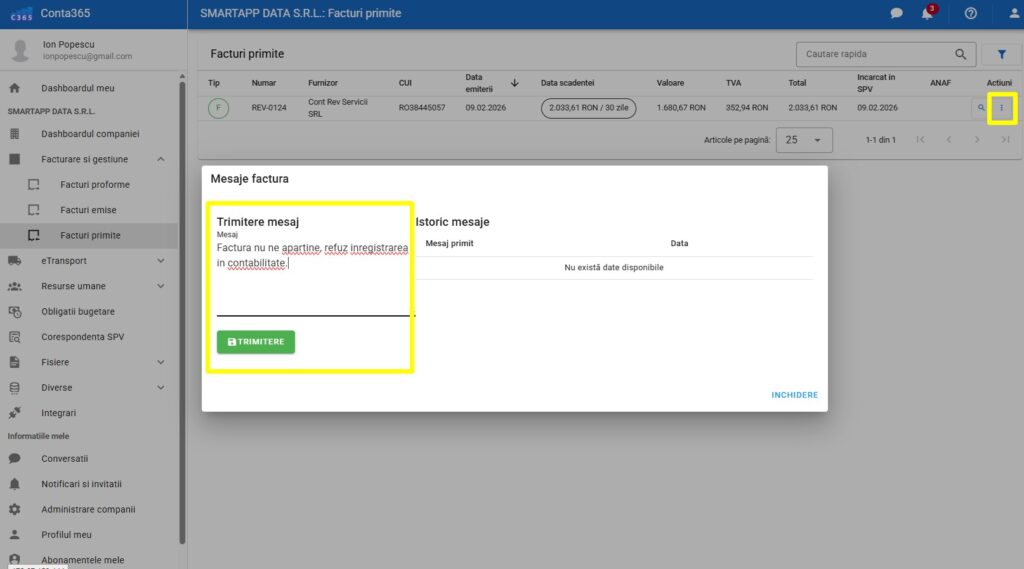Click the filter funnel button
The image size is (1024, 569).
pyautogui.click(x=1001, y=54)
